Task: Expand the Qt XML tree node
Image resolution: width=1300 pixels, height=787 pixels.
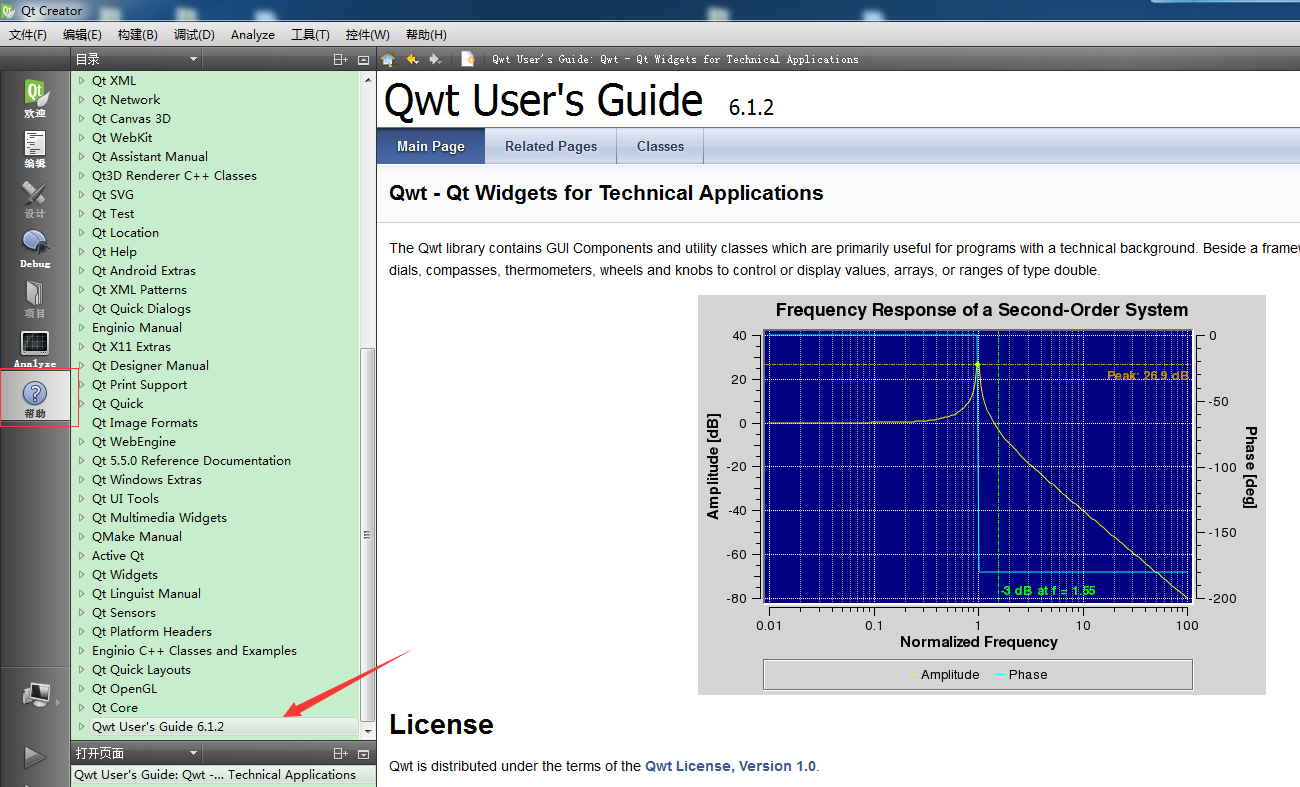Action: pyautogui.click(x=82, y=81)
